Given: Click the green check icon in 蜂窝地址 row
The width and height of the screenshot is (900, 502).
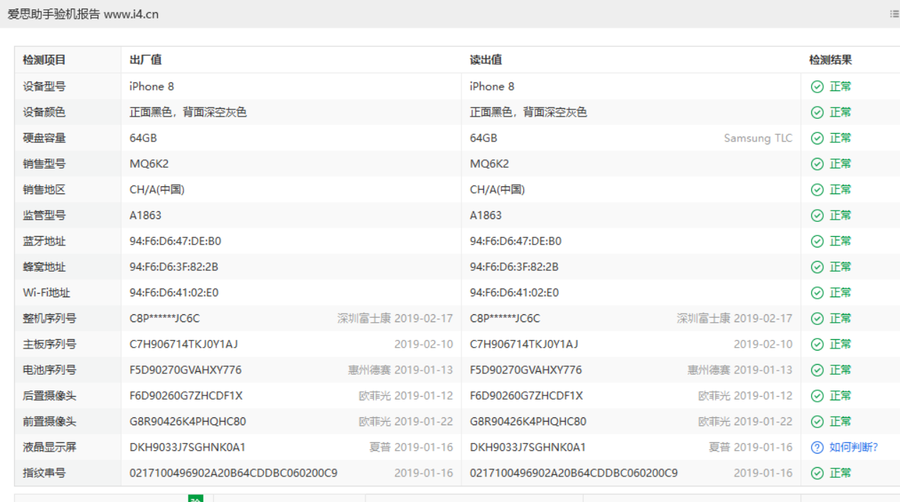Looking at the screenshot, I should [817, 267].
